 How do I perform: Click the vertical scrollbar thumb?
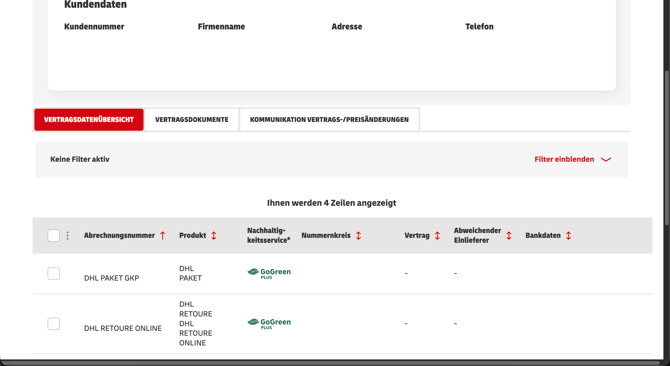(x=667, y=147)
